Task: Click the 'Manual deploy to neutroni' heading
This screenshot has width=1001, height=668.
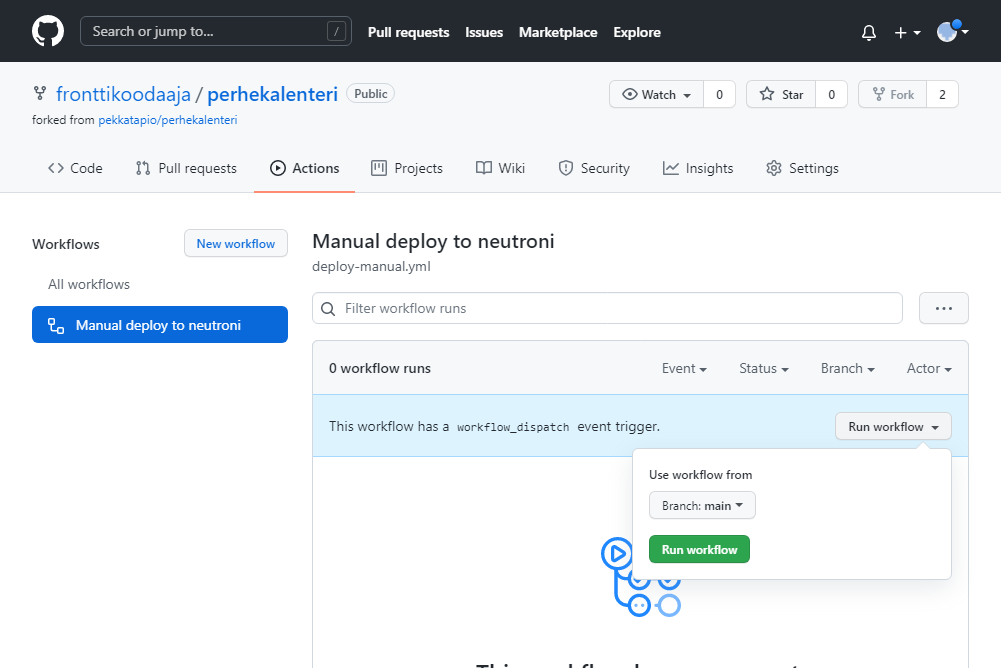Action: (x=433, y=242)
